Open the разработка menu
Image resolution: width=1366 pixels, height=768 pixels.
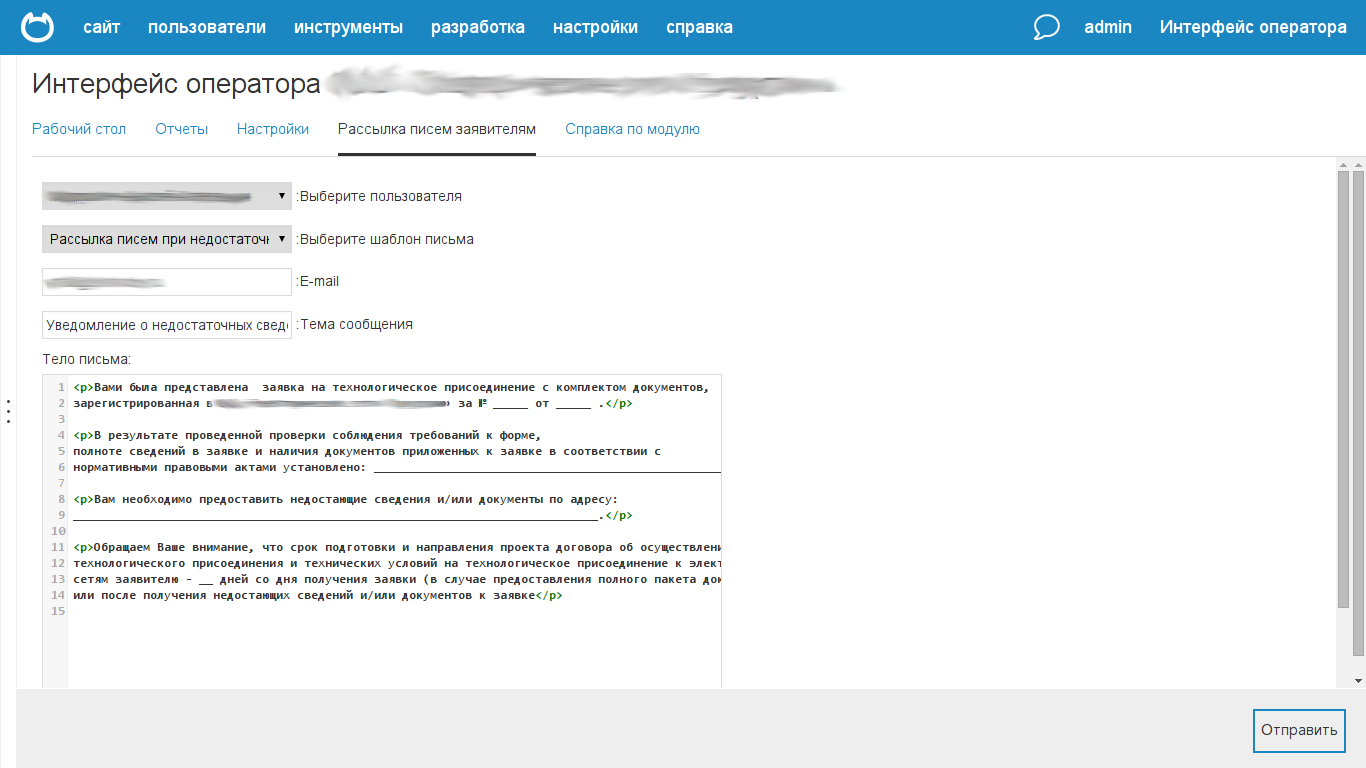[478, 27]
